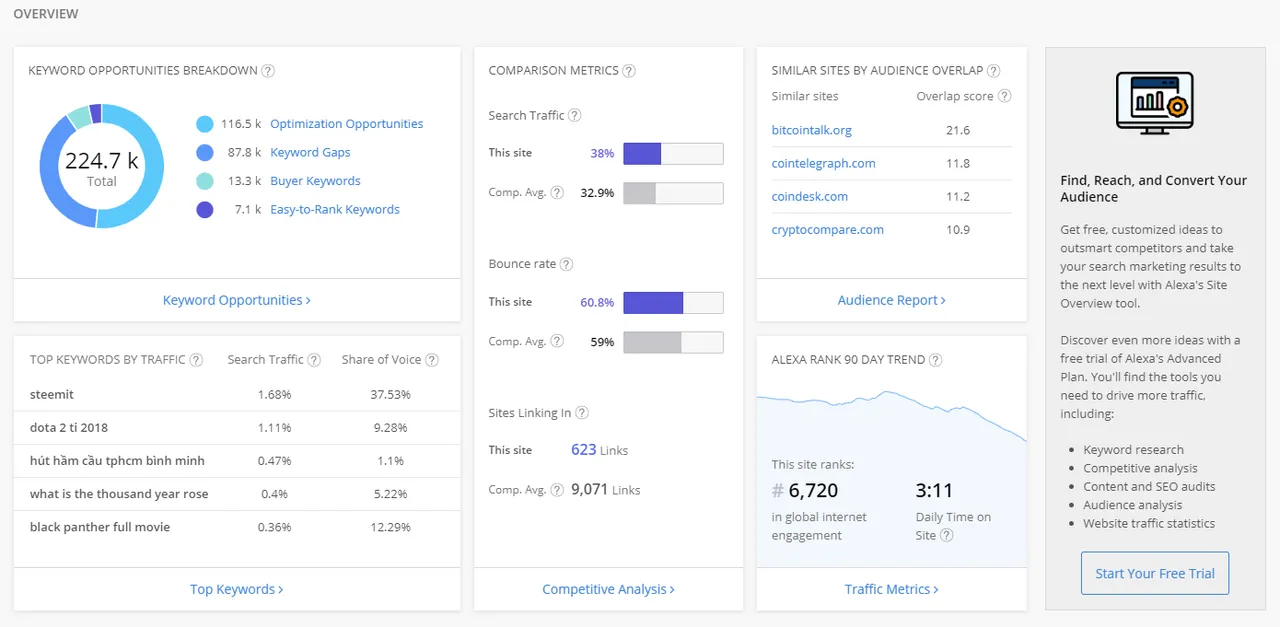1280x627 pixels.
Task: Open Easy-to-Rank Keywords link
Action: coord(335,210)
